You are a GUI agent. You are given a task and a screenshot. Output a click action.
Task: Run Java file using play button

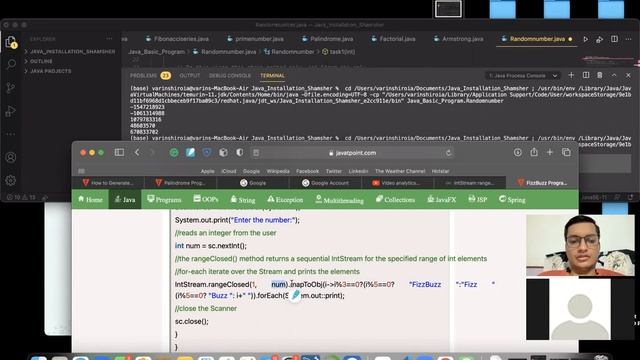(x=586, y=39)
